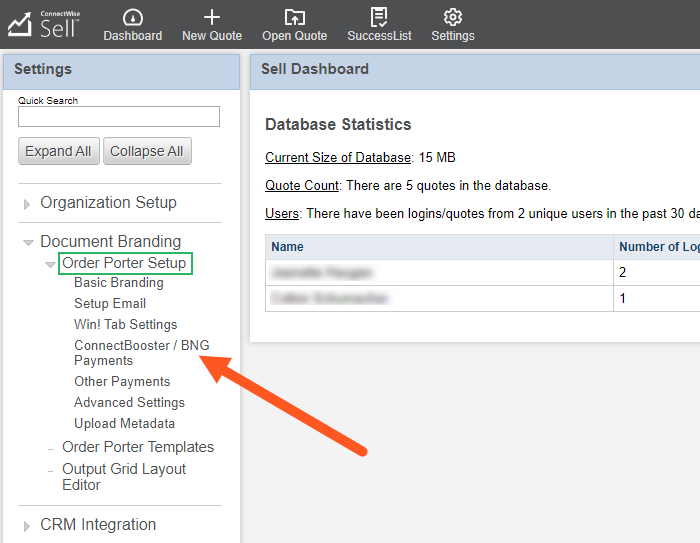Select the Document Branding section

[111, 242]
